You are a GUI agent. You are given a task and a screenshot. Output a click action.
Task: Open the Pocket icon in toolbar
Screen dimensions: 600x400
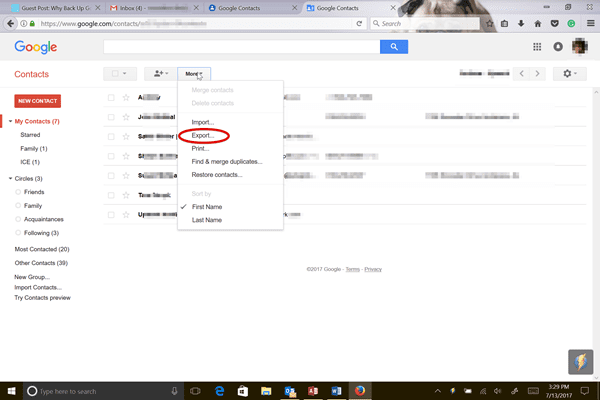click(x=554, y=23)
